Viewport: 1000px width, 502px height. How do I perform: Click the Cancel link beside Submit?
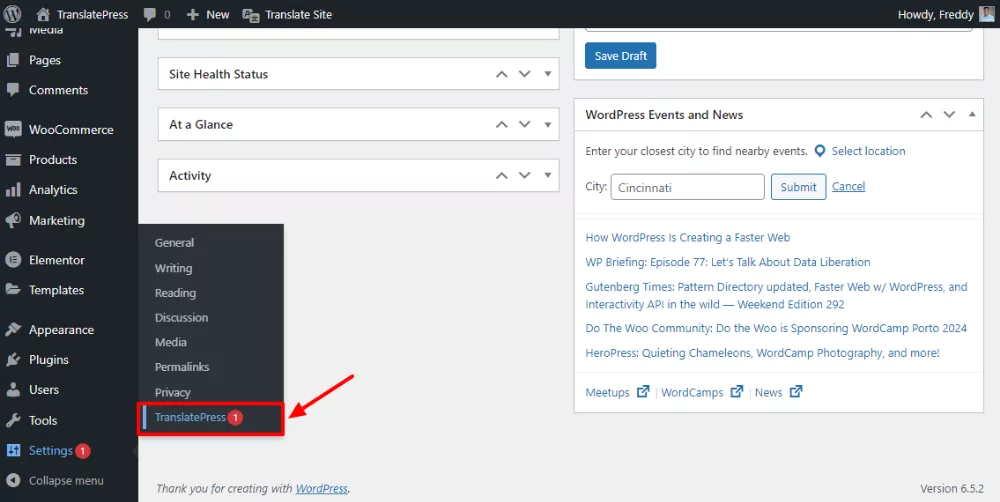(x=848, y=186)
